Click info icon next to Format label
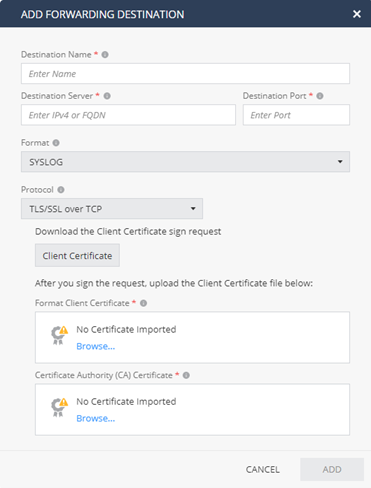 (56, 143)
